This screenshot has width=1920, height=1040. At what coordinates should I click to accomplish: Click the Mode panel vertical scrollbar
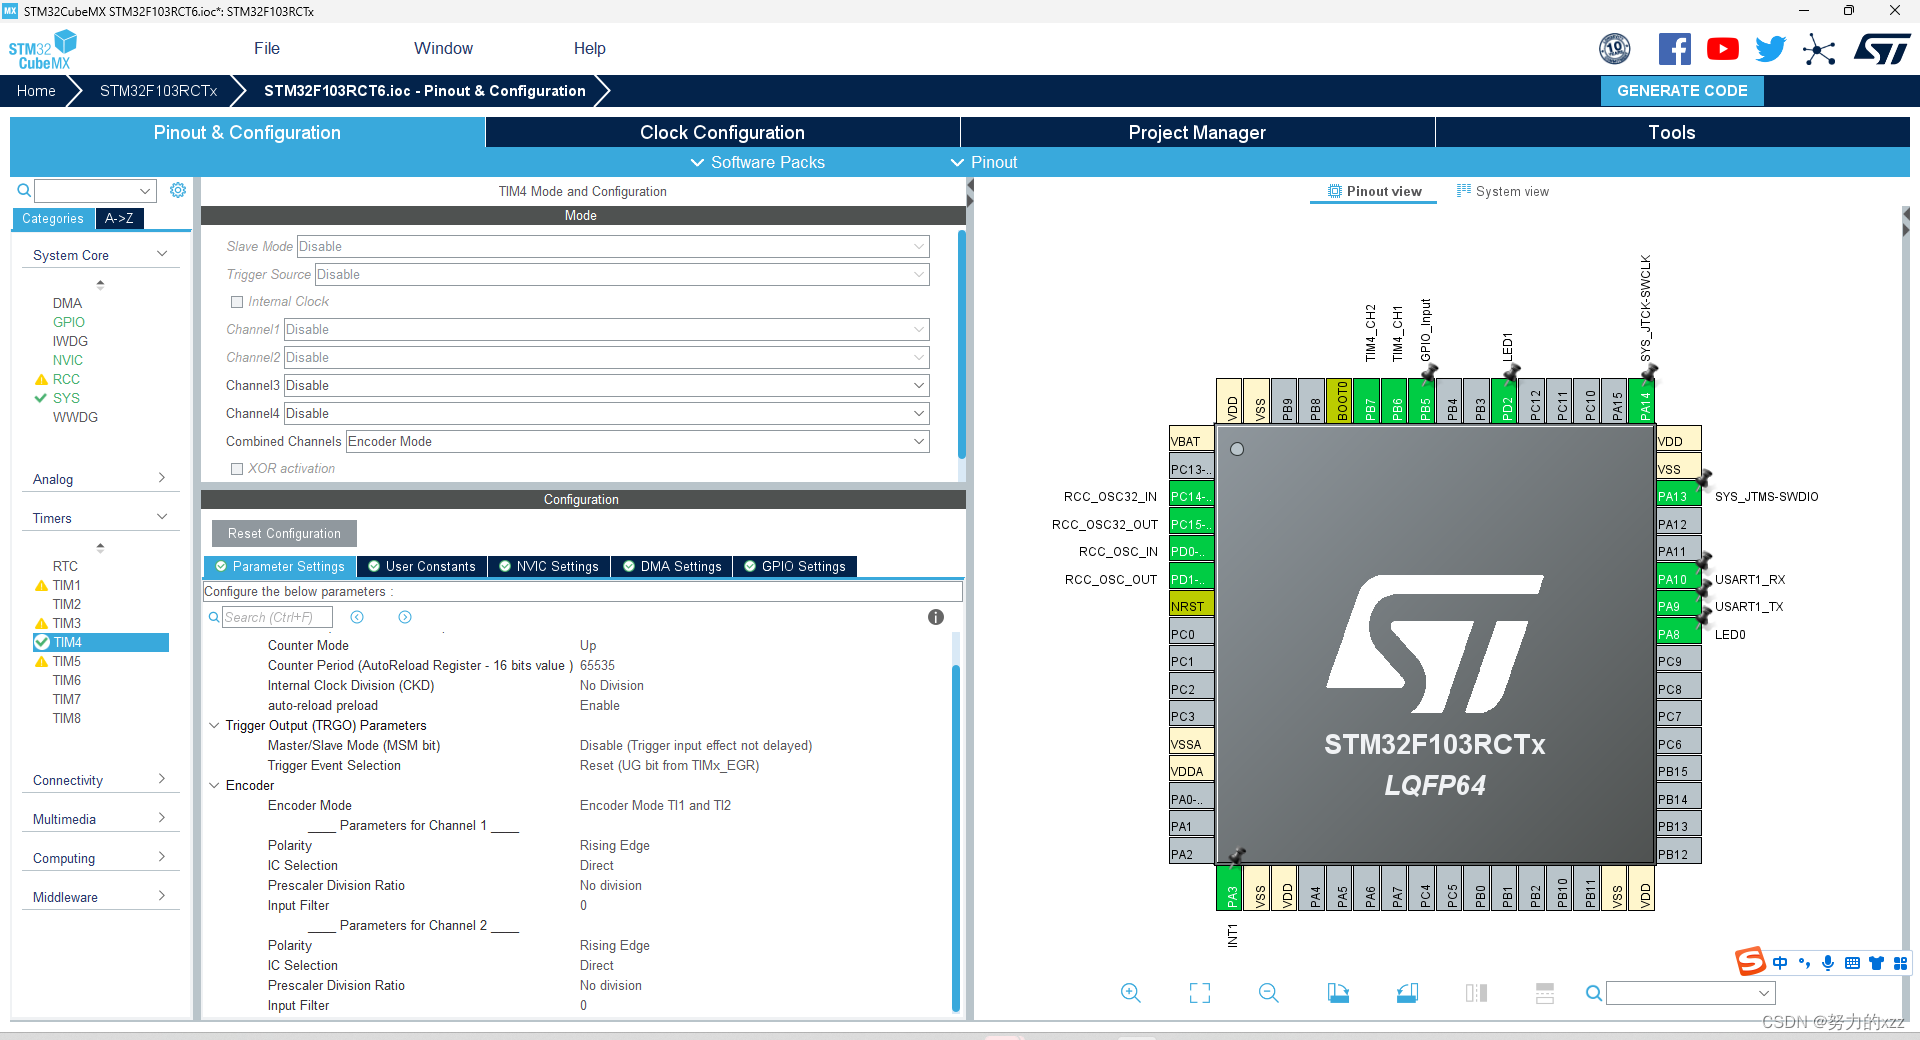pyautogui.click(x=961, y=345)
